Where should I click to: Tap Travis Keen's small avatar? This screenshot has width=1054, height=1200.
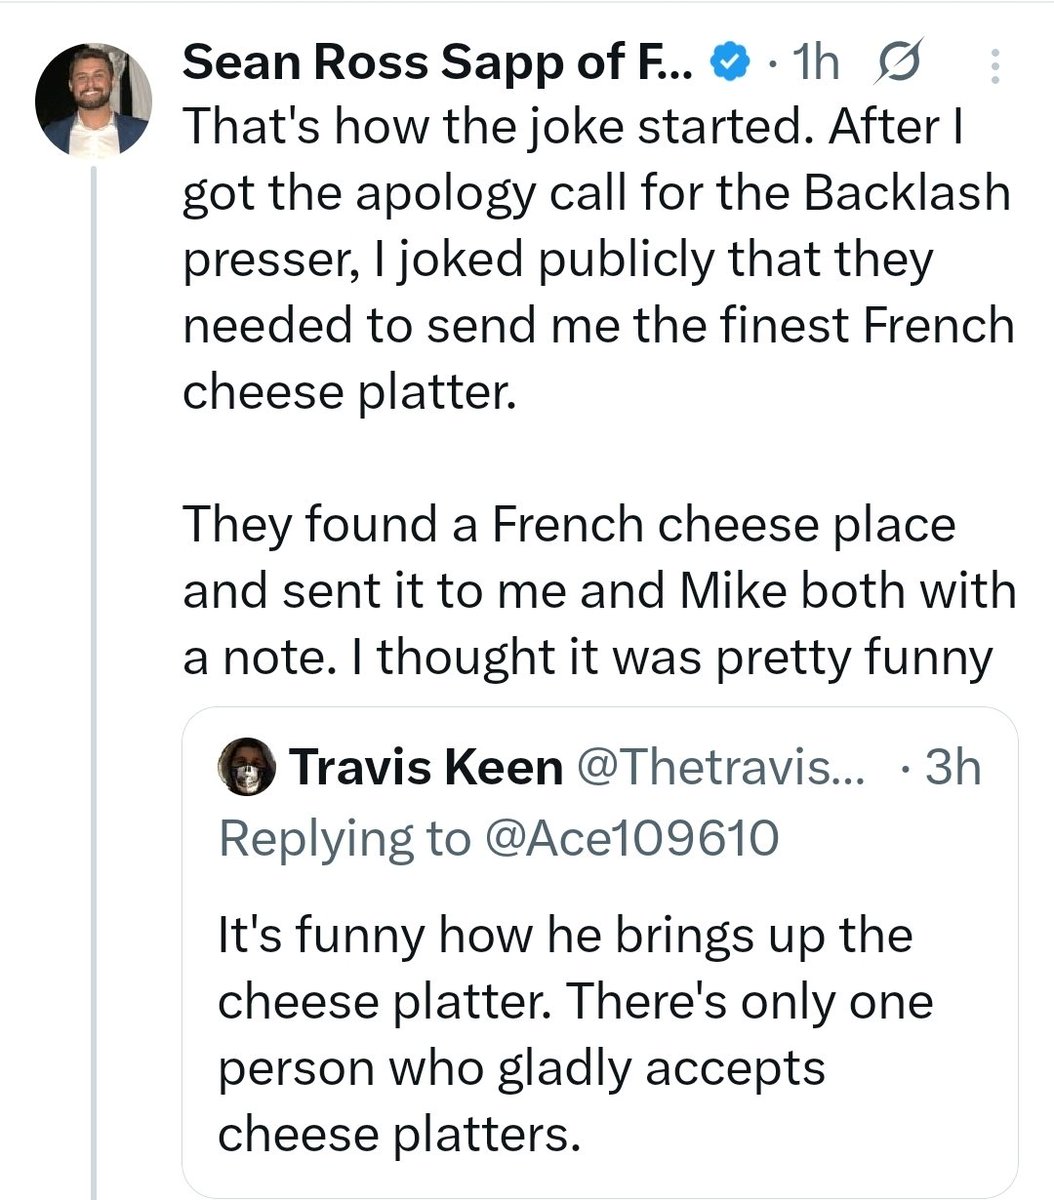coord(246,768)
